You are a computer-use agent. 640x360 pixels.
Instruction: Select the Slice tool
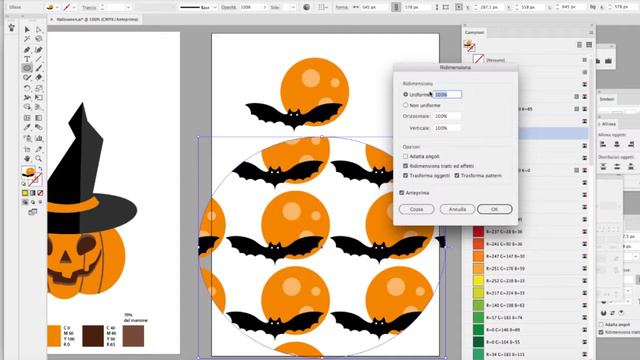[39, 149]
